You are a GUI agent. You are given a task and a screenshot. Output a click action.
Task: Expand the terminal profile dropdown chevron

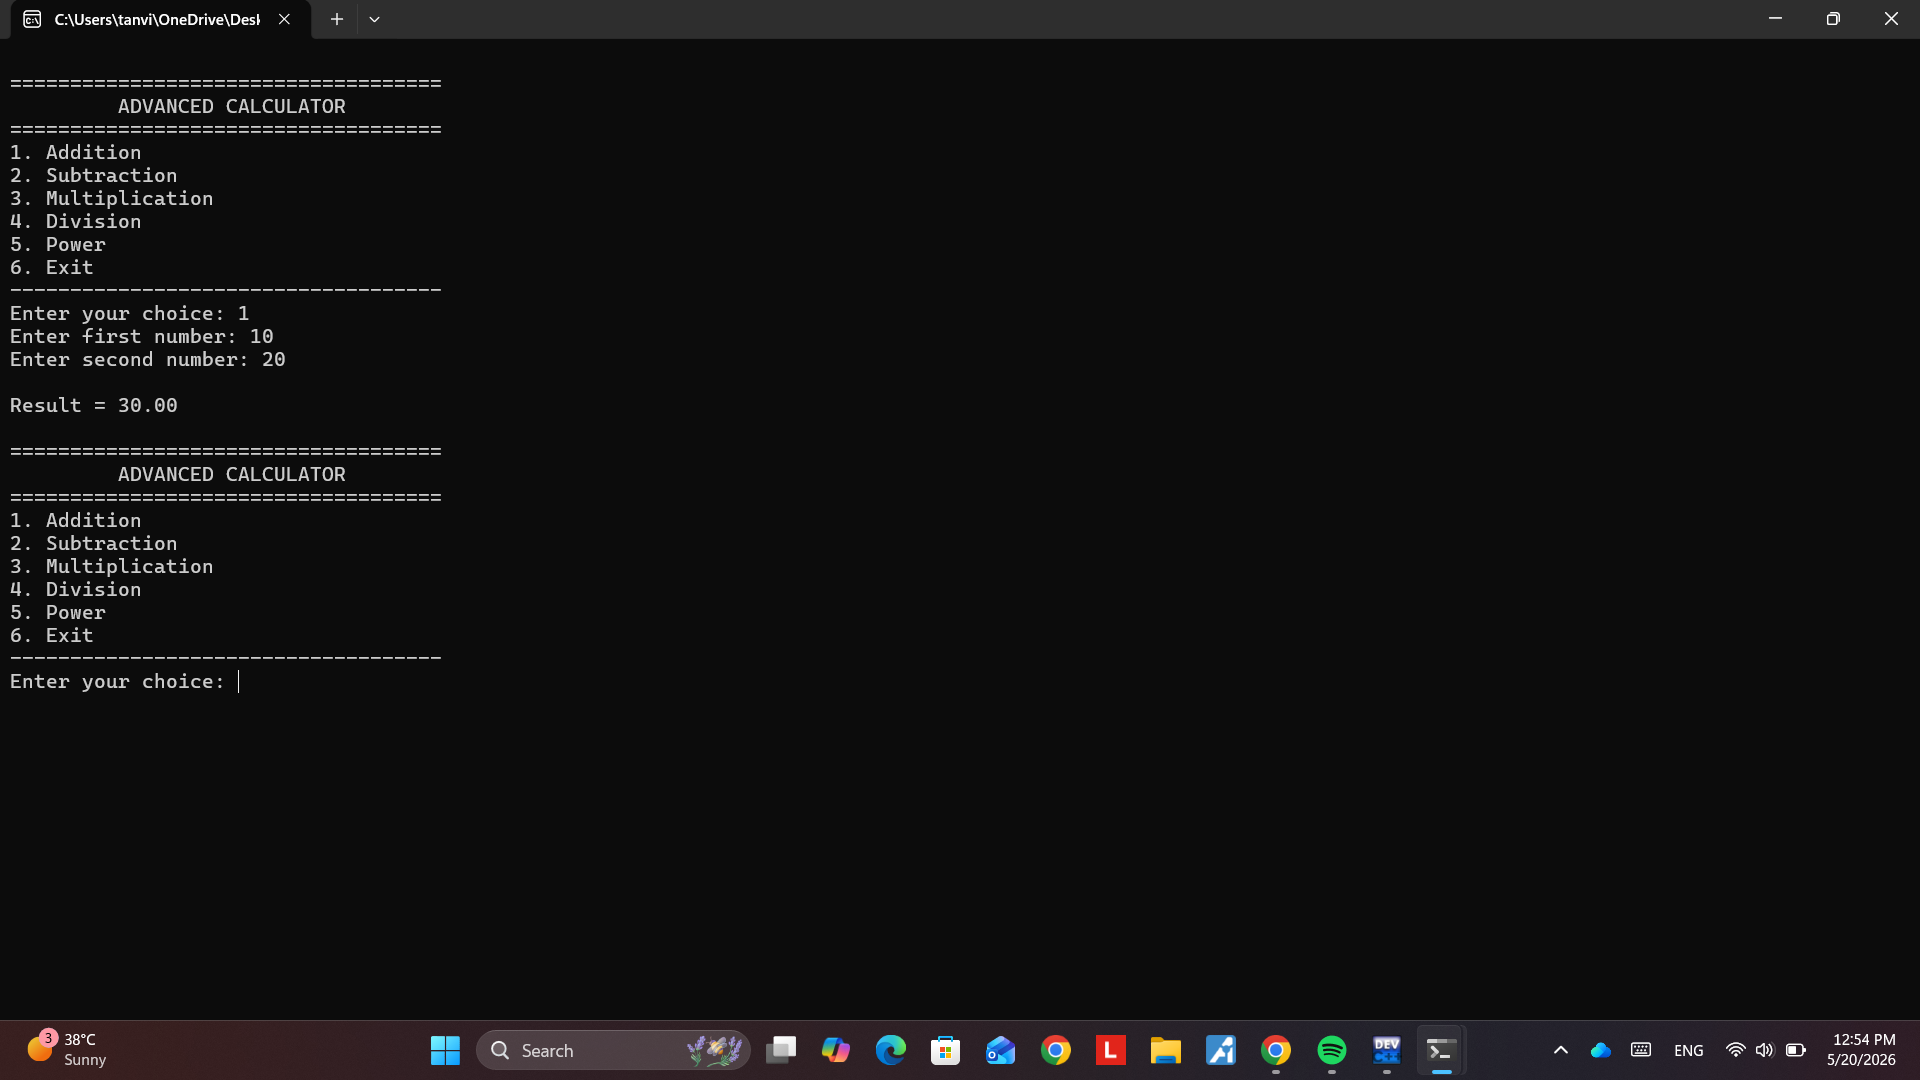click(x=374, y=19)
